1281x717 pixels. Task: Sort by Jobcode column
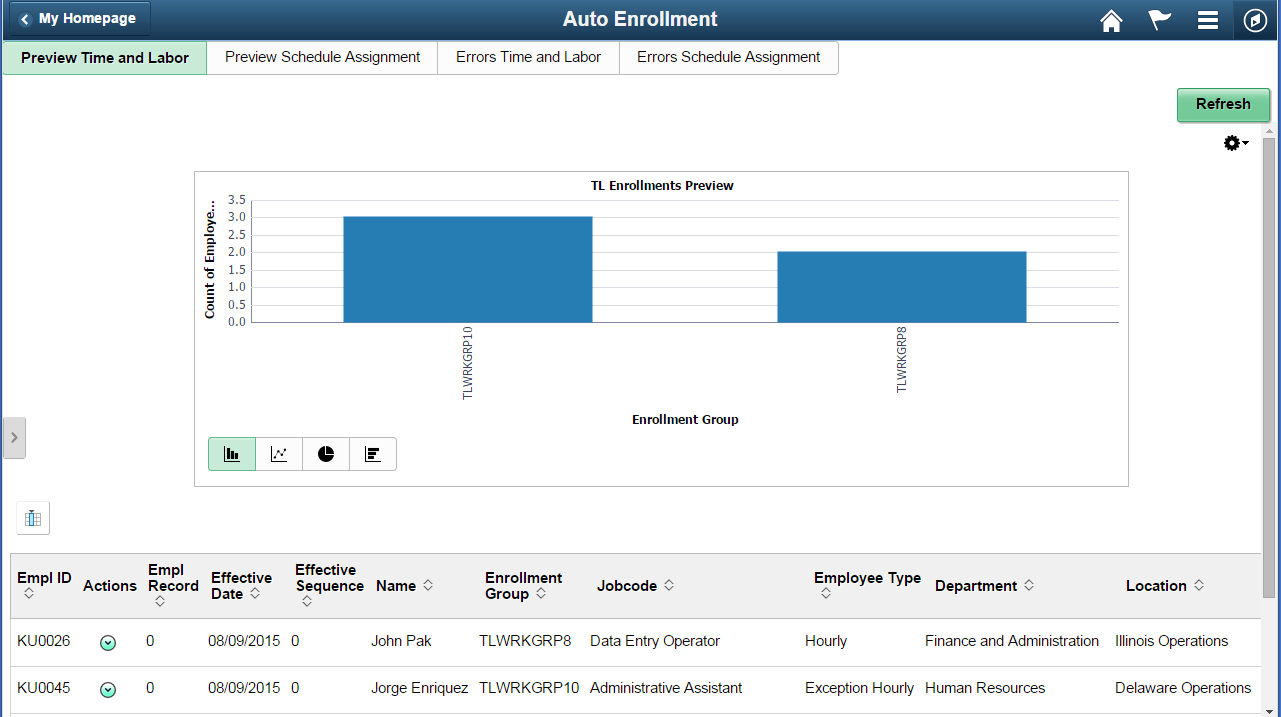[635, 586]
